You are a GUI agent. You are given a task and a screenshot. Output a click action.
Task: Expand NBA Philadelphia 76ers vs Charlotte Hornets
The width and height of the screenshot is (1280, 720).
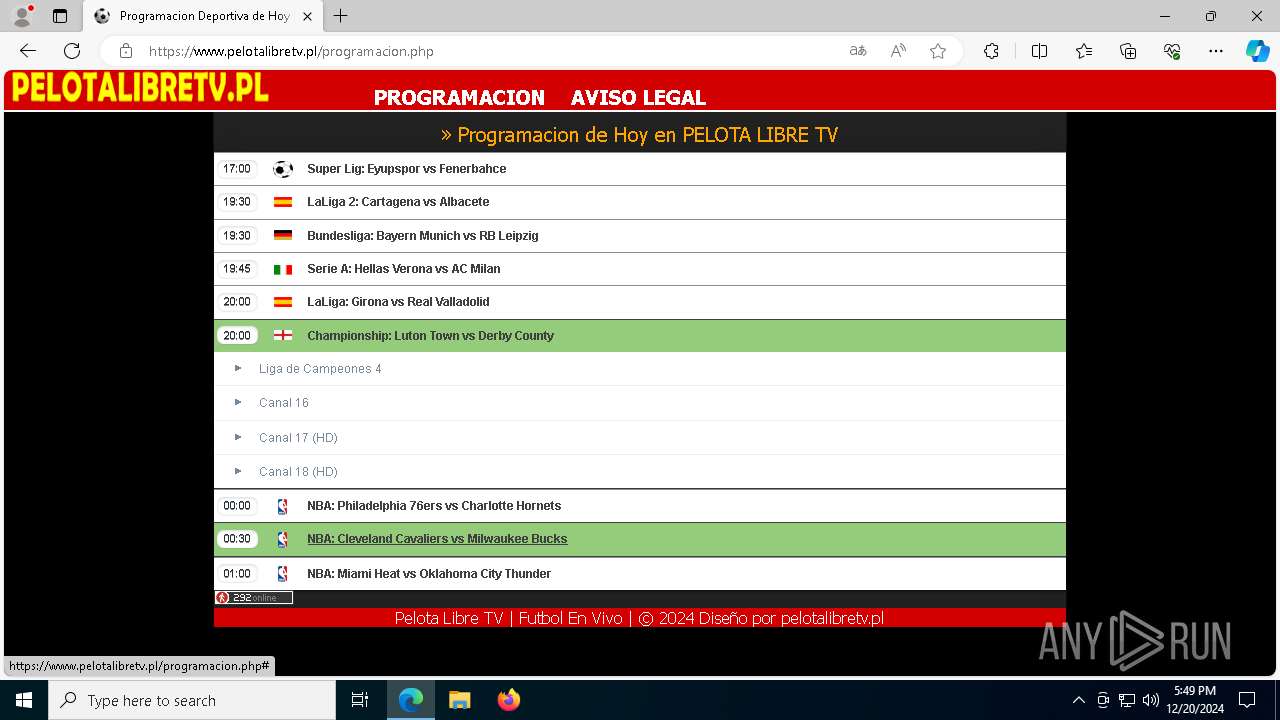coord(640,506)
